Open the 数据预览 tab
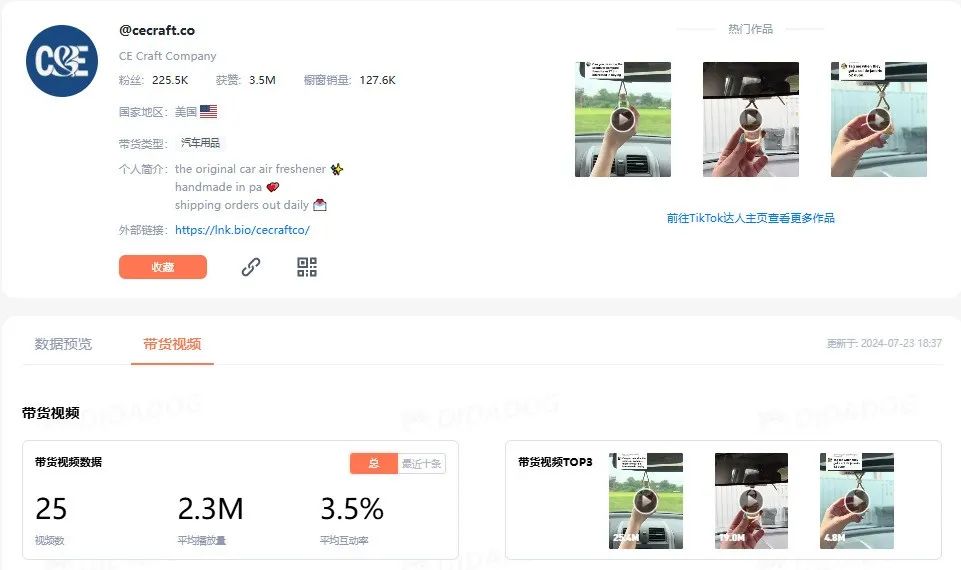The height and width of the screenshot is (570, 961). click(x=63, y=344)
